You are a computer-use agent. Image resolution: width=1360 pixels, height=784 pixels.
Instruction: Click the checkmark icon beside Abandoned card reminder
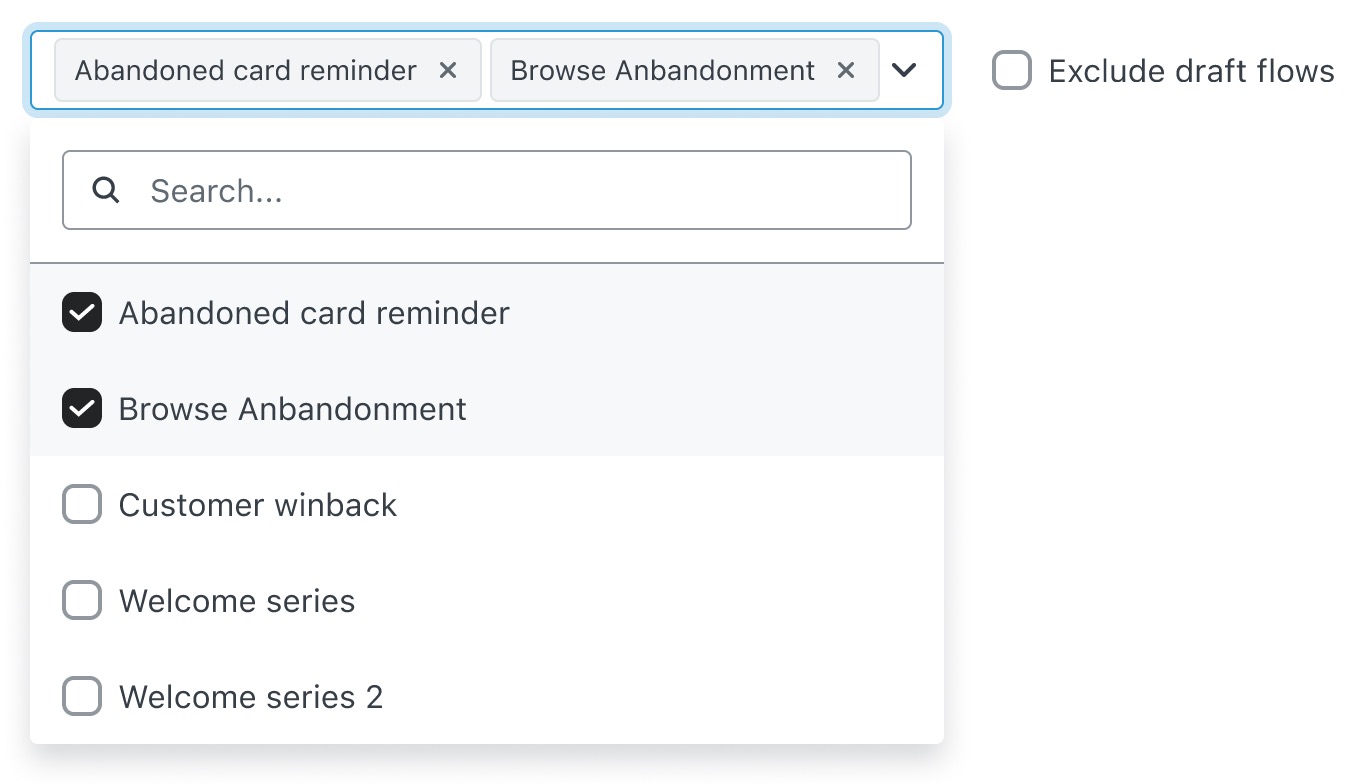pos(81,312)
